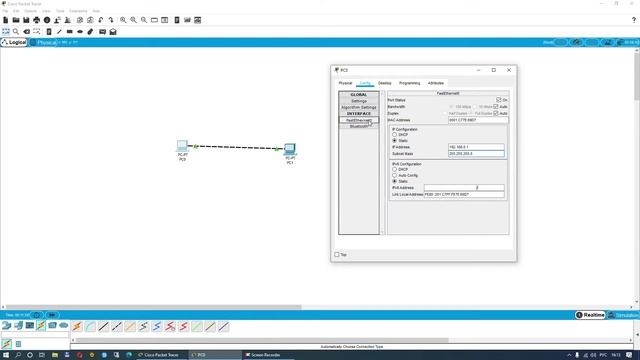Click the connections palette horizontal scrollbar
Image resolution: width=640 pixels, height=360 pixels.
[262, 340]
